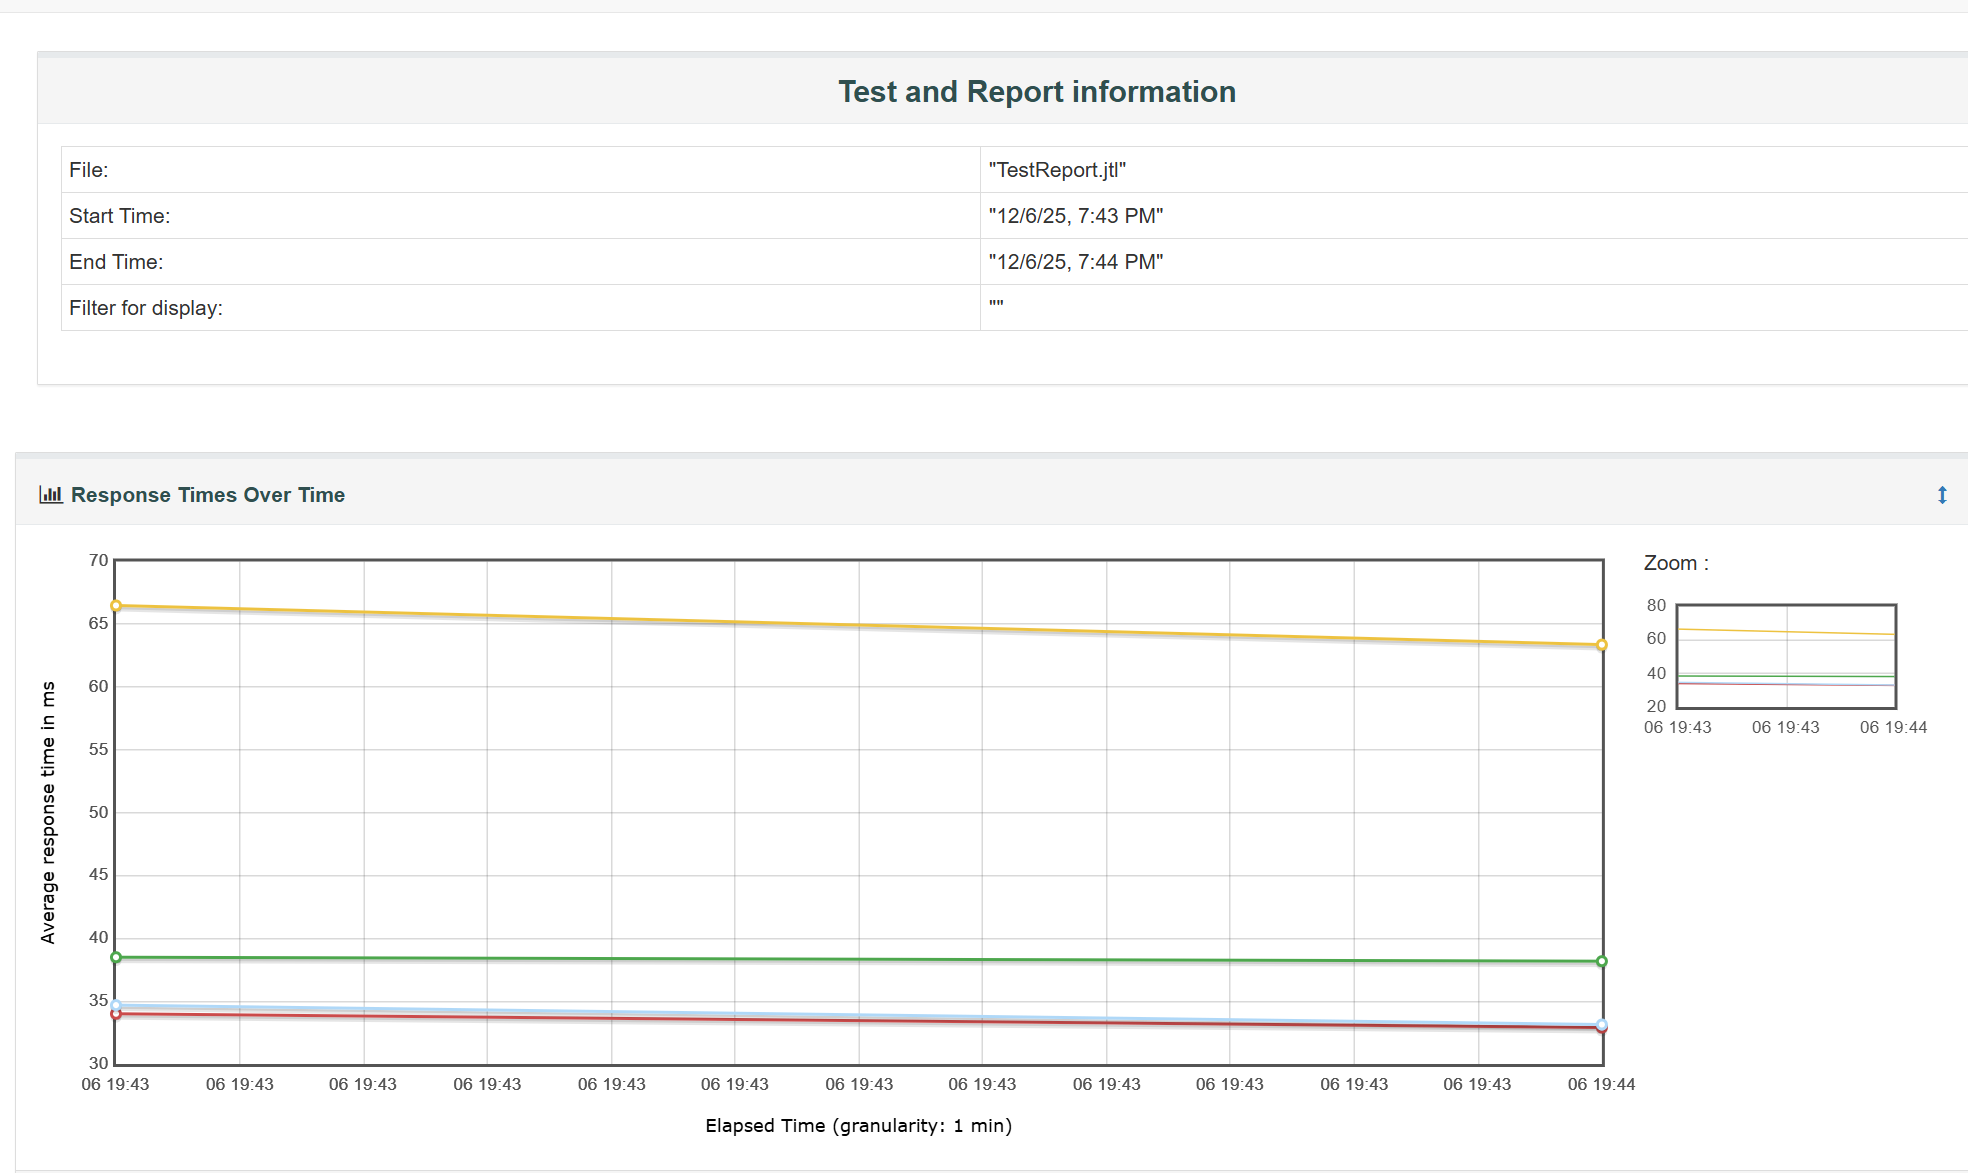Click the Response Times Over Time panel title

pyautogui.click(x=208, y=495)
